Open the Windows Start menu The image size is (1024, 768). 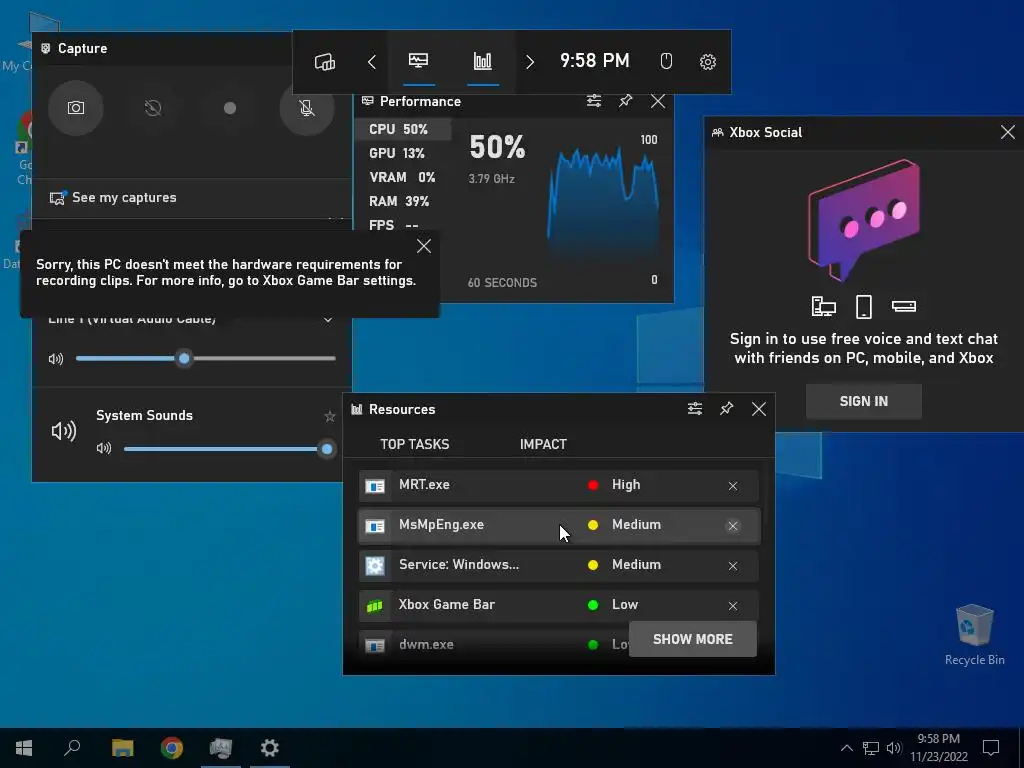click(x=24, y=748)
